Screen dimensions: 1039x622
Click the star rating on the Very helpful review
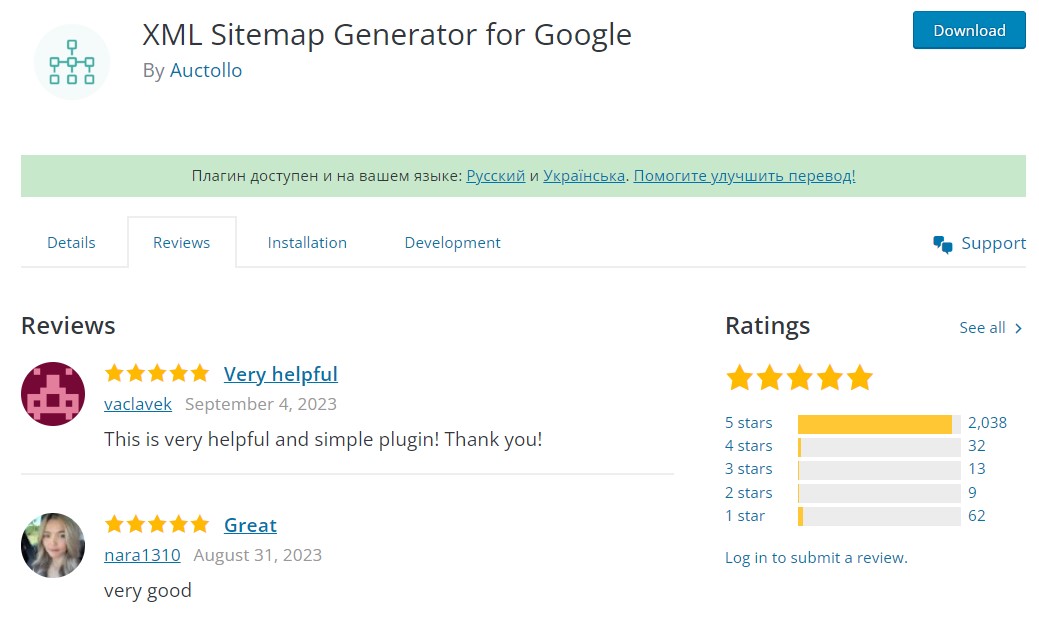(157, 374)
